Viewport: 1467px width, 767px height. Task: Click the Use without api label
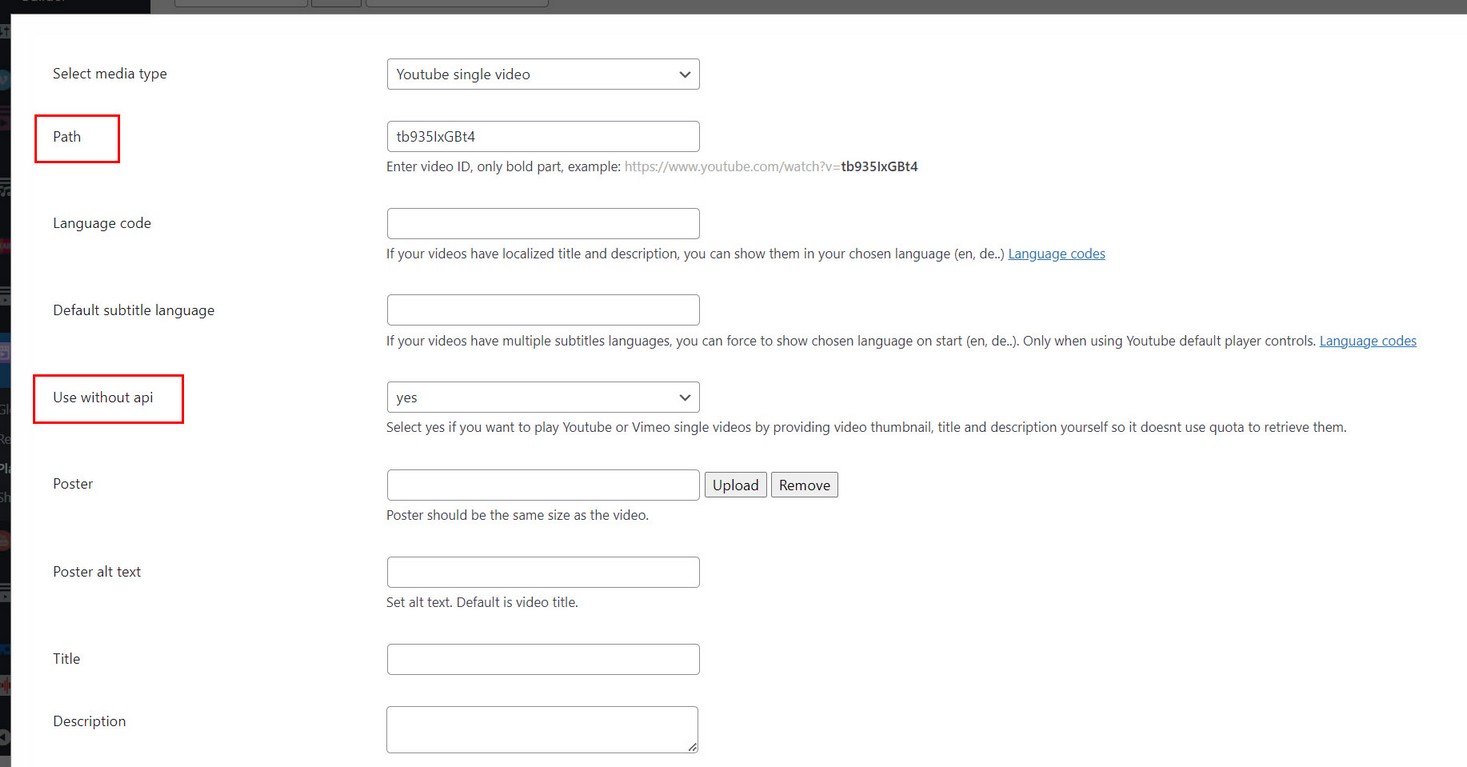click(x=103, y=397)
